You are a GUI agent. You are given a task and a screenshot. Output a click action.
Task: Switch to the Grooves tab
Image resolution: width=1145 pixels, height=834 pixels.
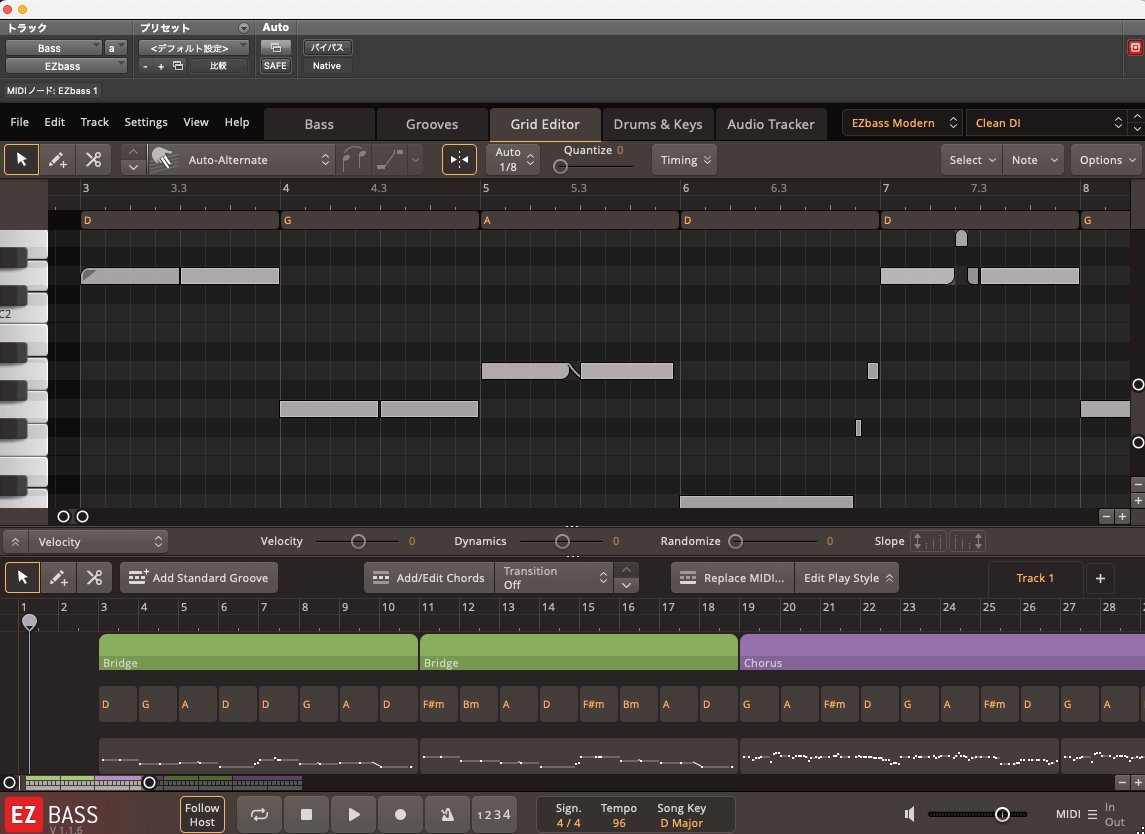coord(432,124)
